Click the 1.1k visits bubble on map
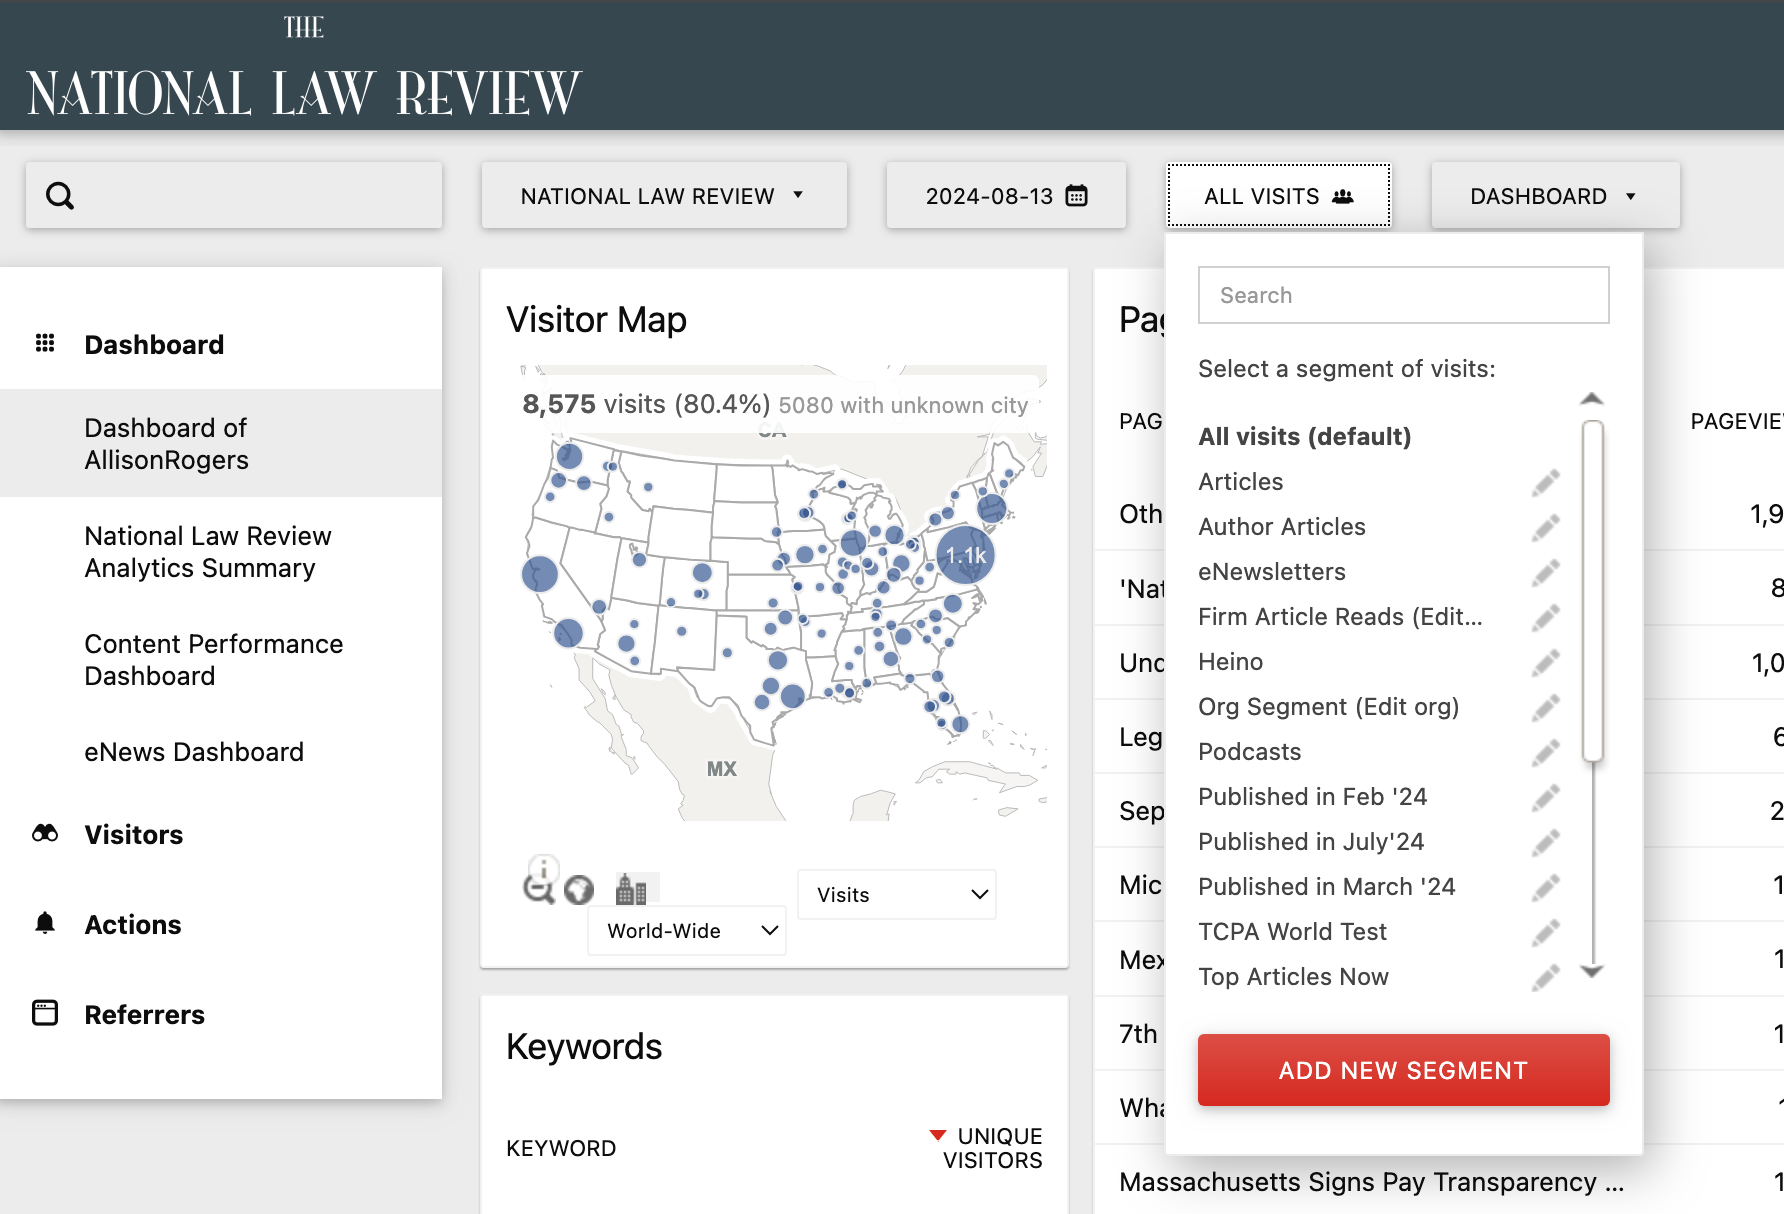 (x=965, y=555)
